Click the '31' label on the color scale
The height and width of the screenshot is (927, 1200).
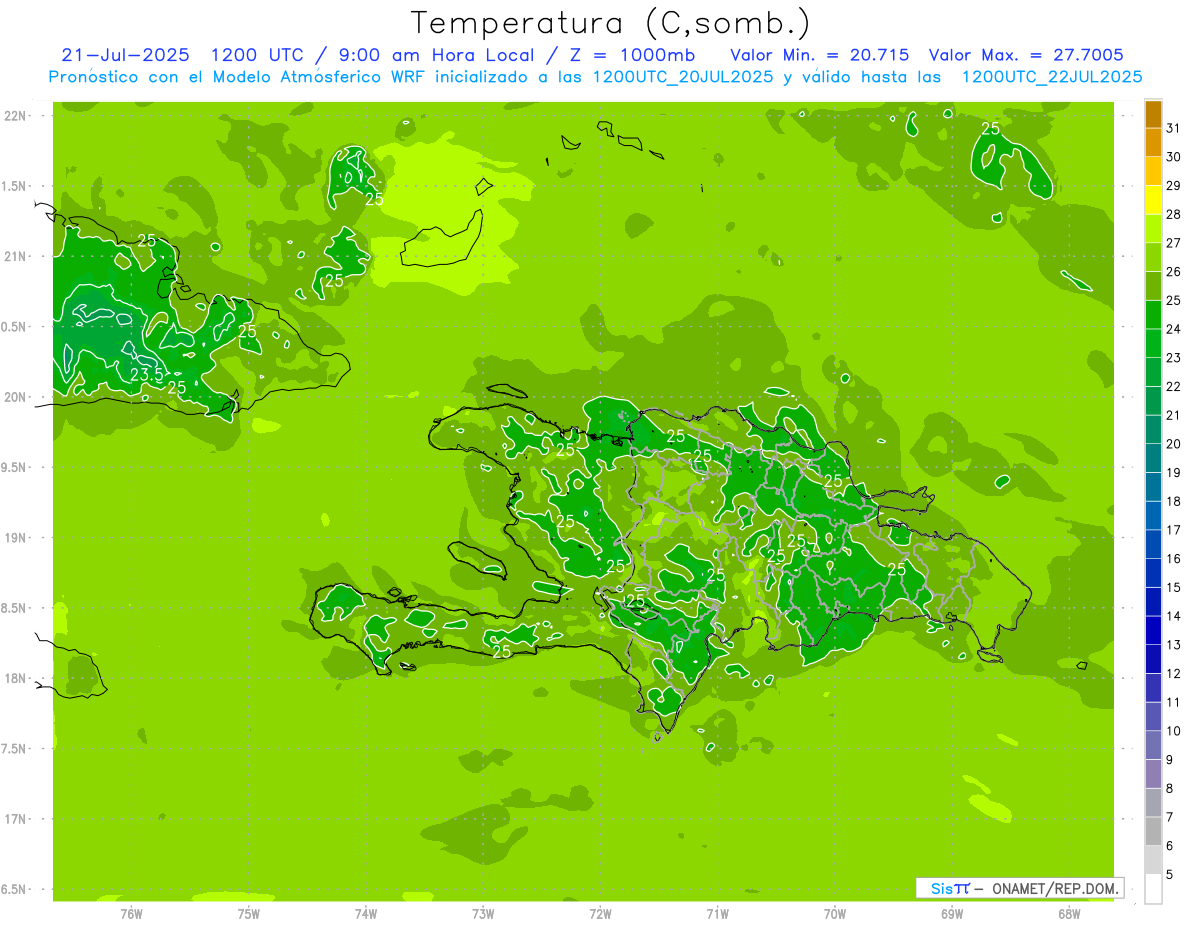pyautogui.click(x=1173, y=128)
